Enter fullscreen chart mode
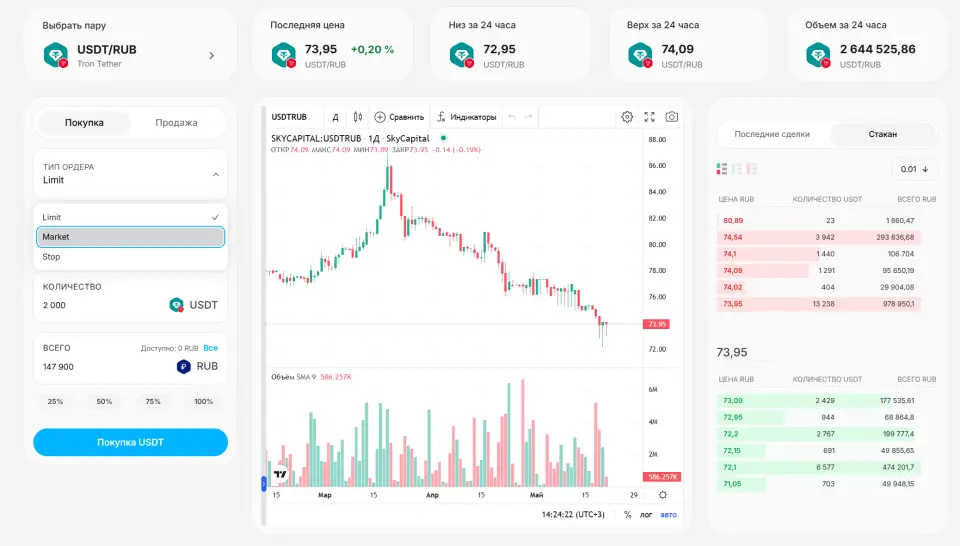 point(650,117)
